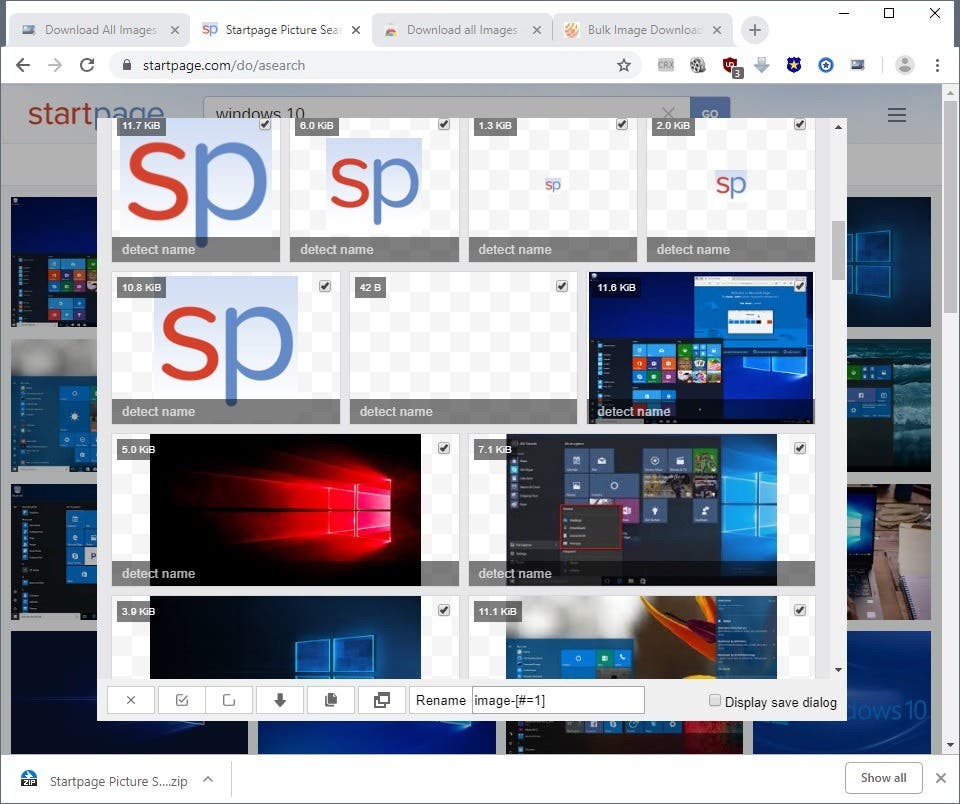This screenshot has width=960, height=804.
Task: Close the image downloader panel with X
Action: [x=130, y=700]
